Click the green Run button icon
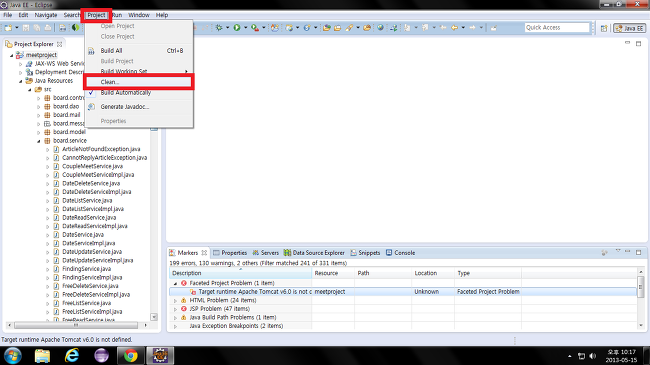The height and width of the screenshot is (365, 650). pyautogui.click(x=237, y=28)
